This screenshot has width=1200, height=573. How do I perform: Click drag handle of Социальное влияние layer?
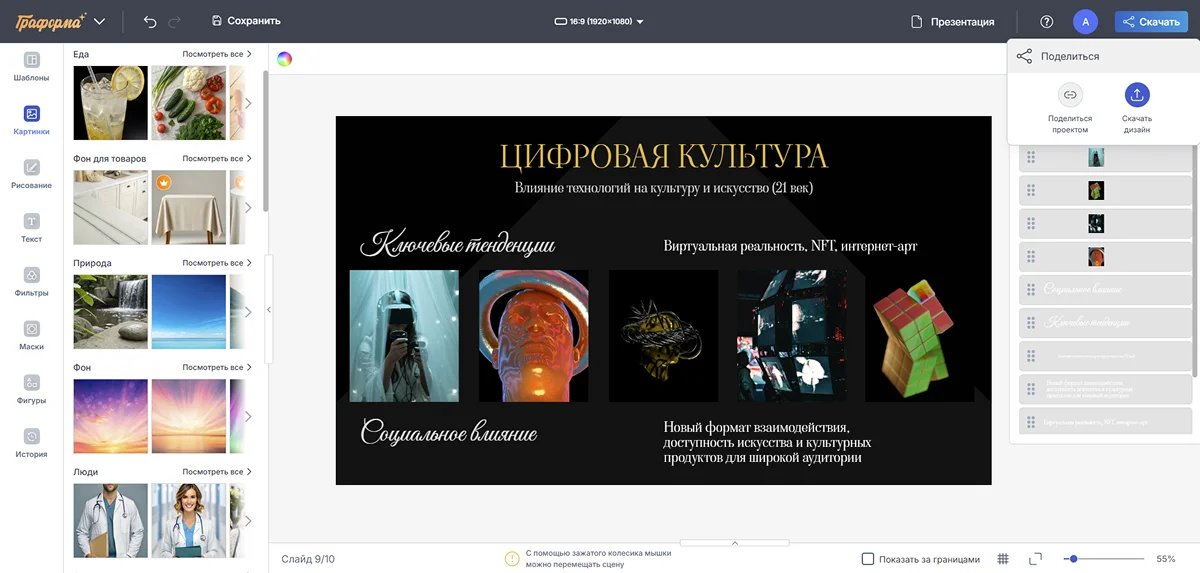(x=1031, y=290)
